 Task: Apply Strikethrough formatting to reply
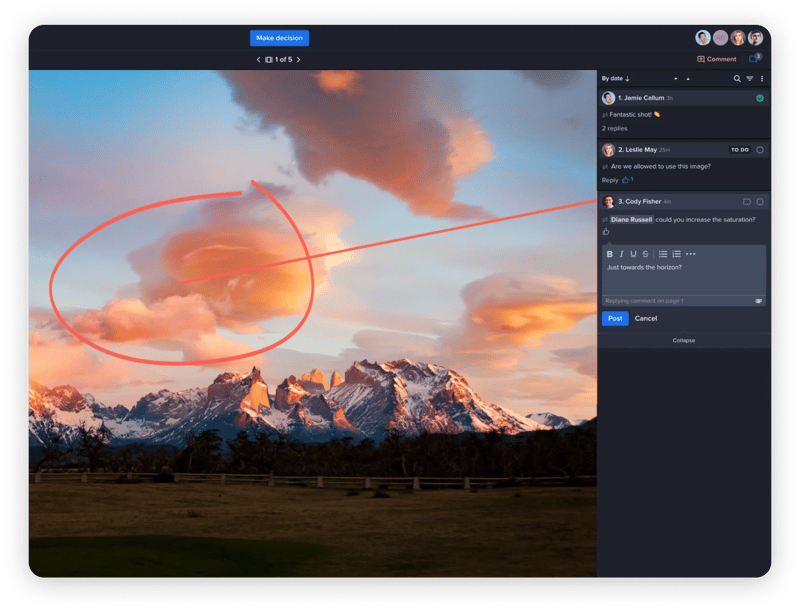(x=645, y=254)
